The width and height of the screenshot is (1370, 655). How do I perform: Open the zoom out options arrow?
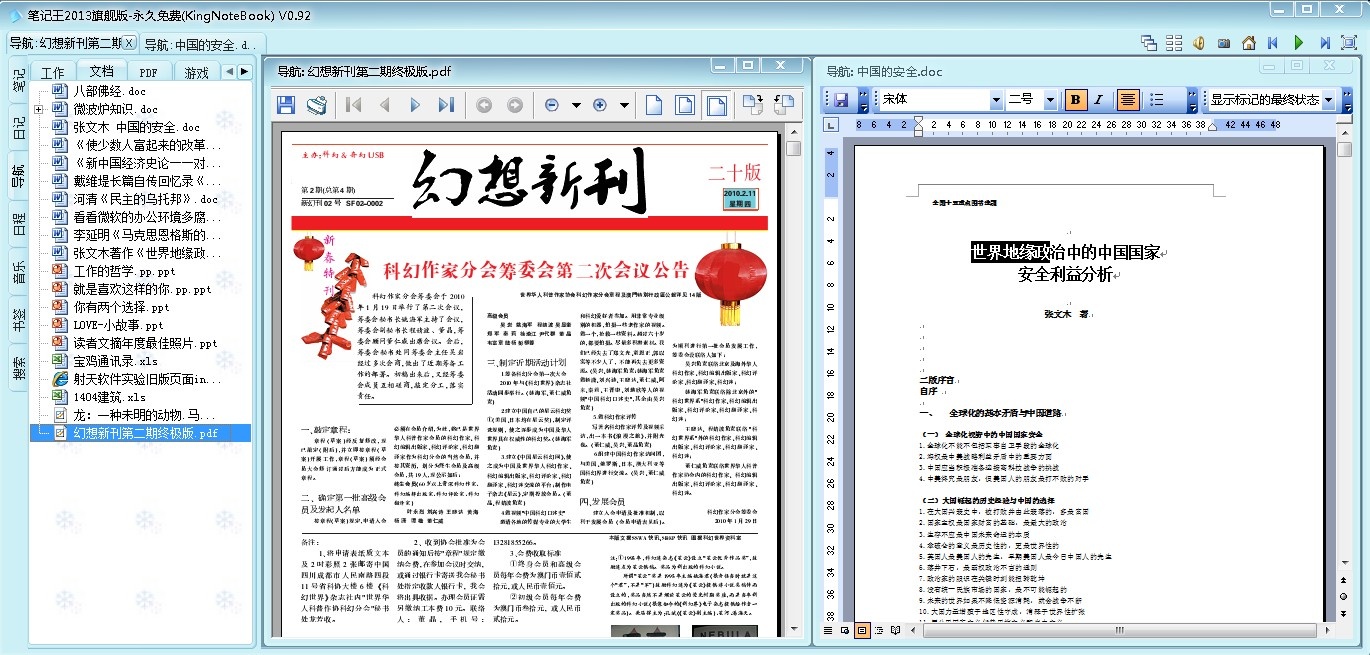[x=575, y=105]
